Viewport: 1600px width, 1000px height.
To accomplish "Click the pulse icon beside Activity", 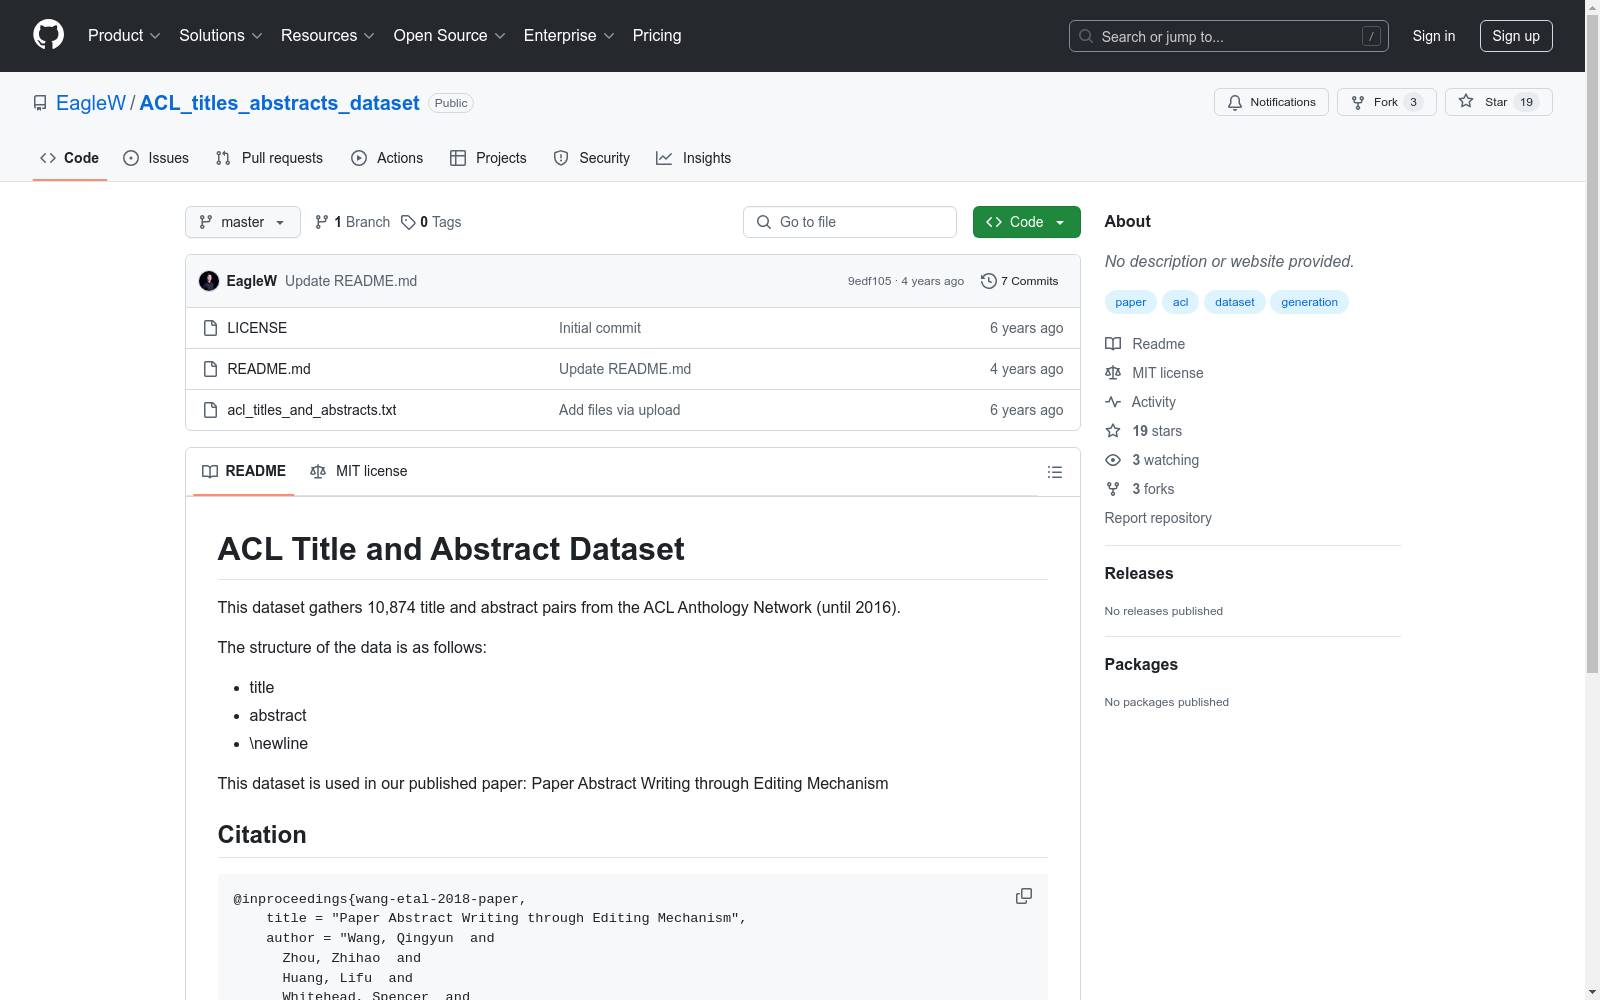I will click(1113, 402).
